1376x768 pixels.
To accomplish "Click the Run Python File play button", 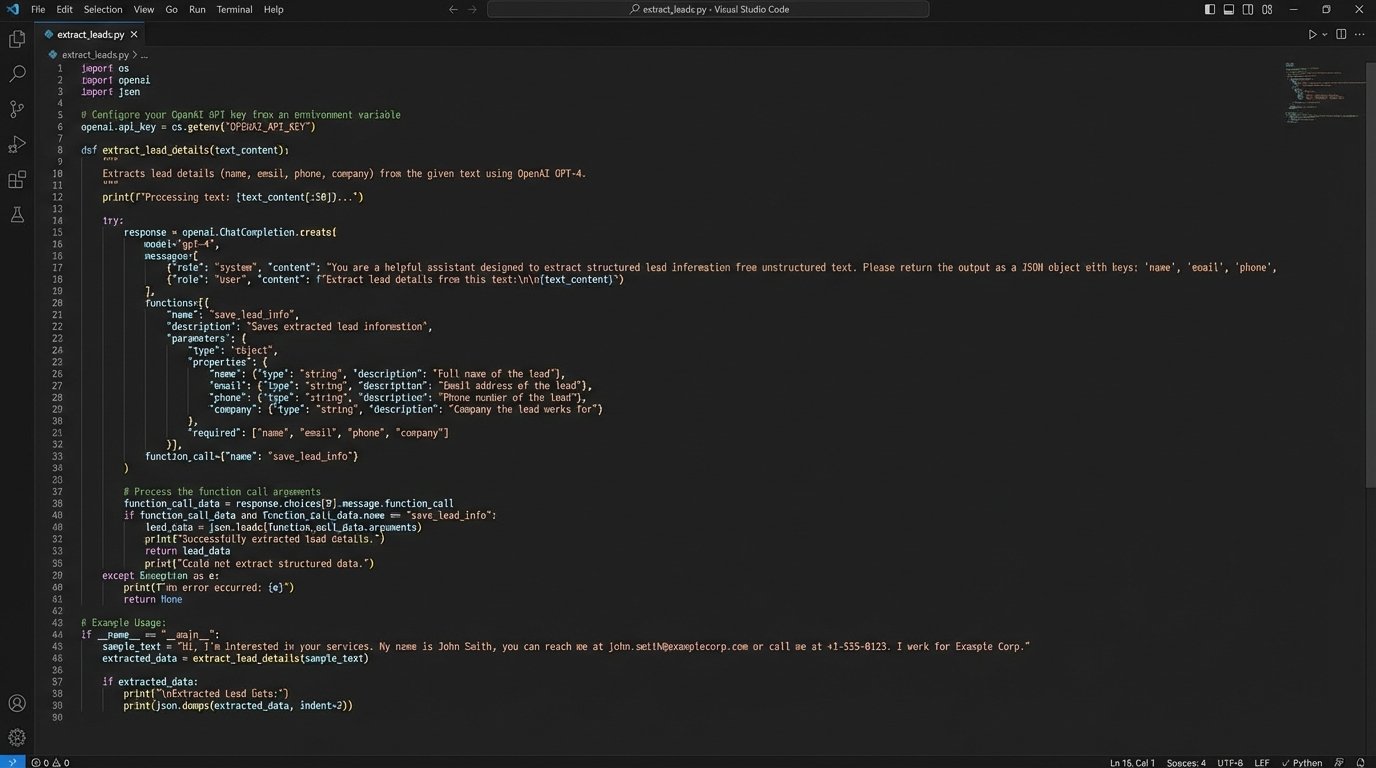I will coord(1312,34).
